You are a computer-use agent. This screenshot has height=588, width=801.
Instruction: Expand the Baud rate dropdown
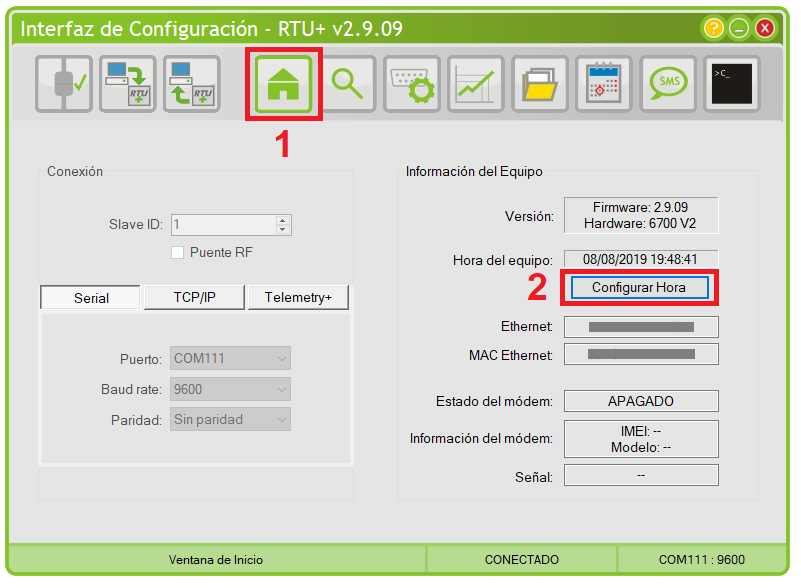click(x=231, y=389)
